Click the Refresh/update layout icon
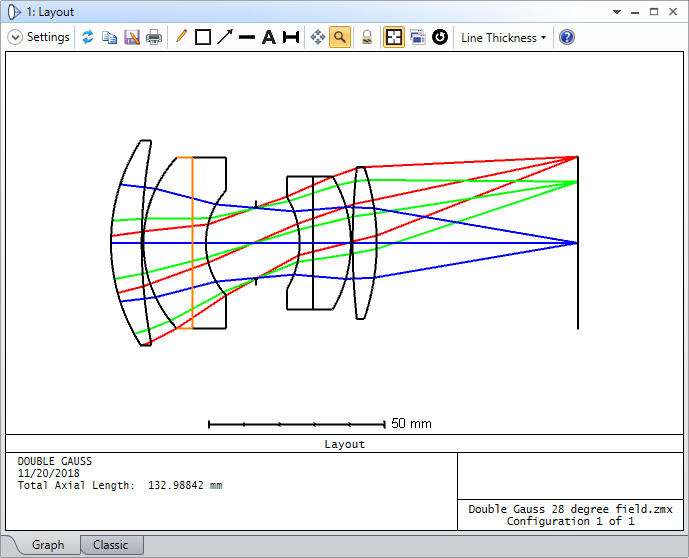 click(x=88, y=37)
